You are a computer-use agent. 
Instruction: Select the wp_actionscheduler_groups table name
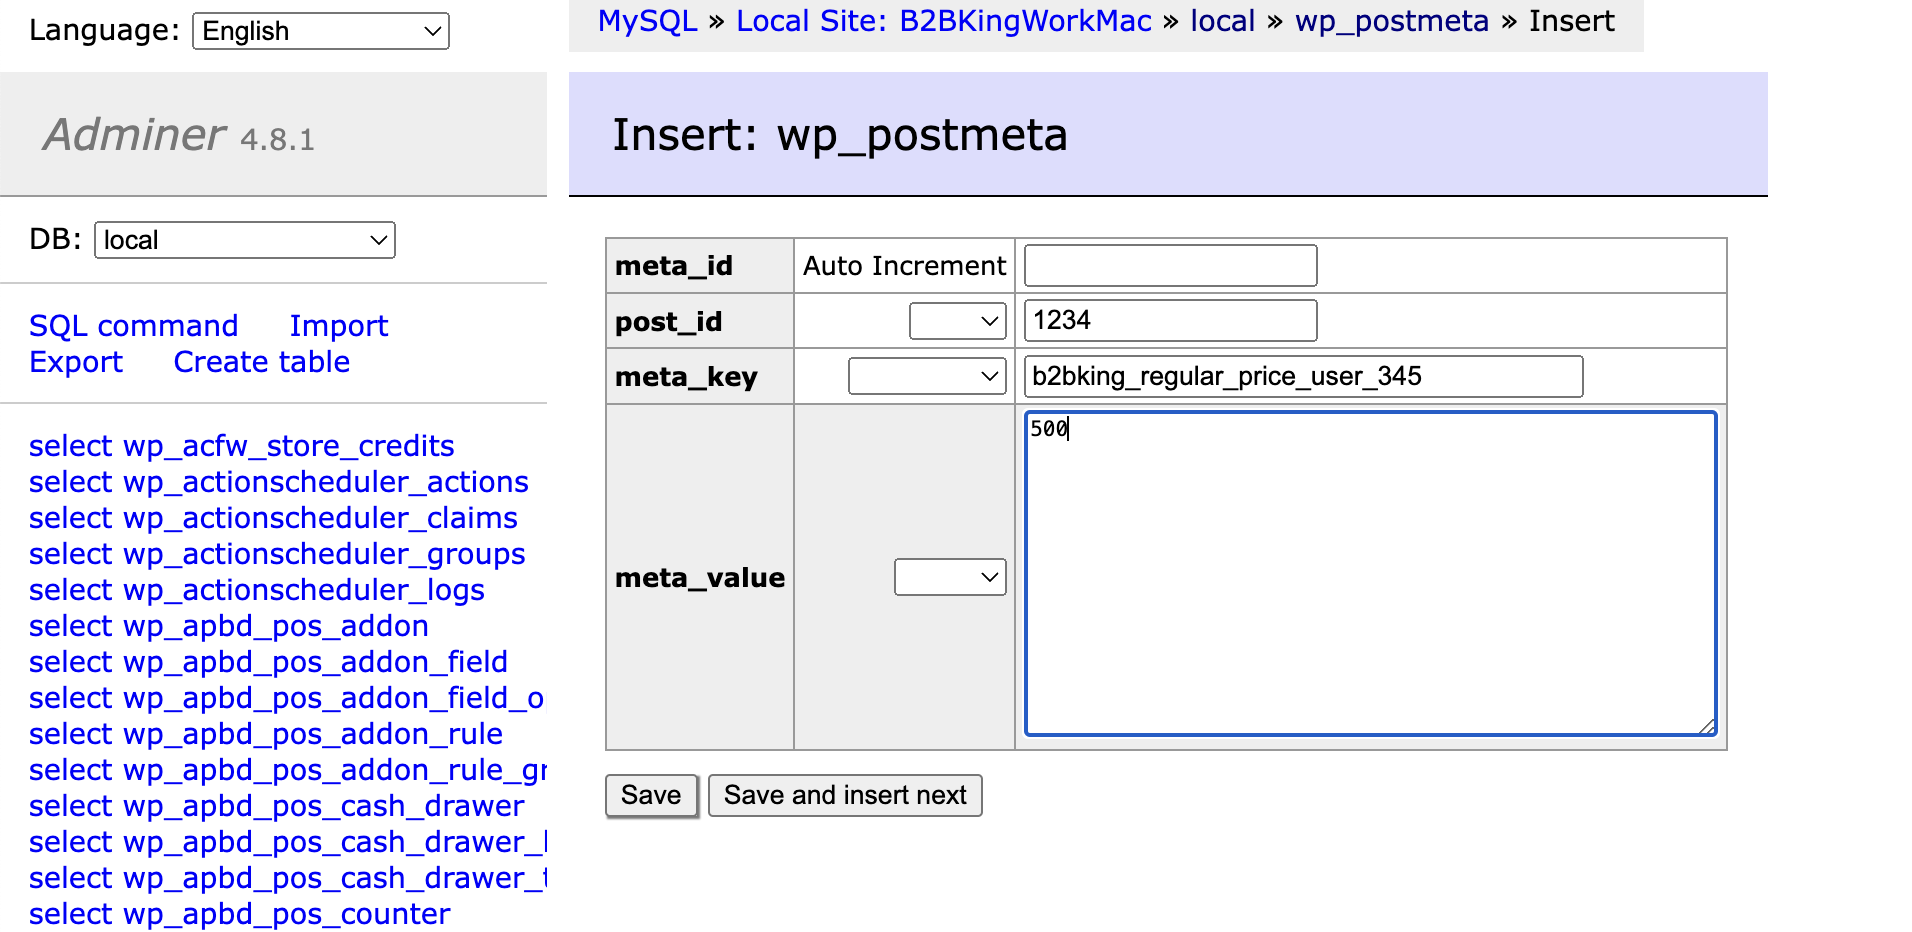pos(324,554)
